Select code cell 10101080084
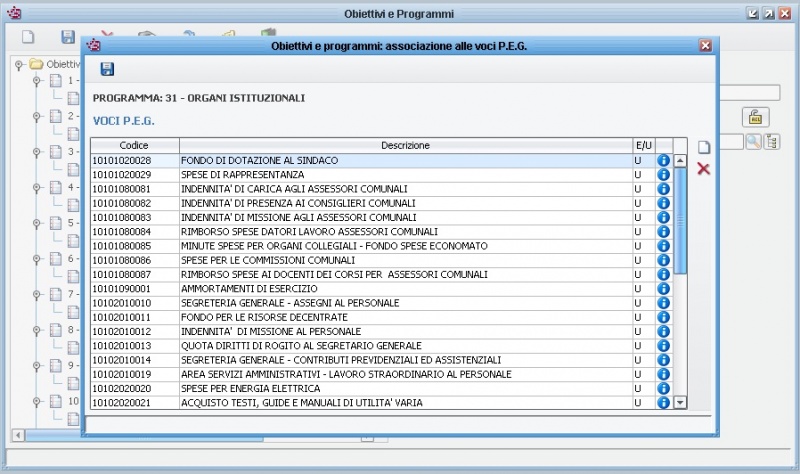800x474 pixels. [x=135, y=232]
